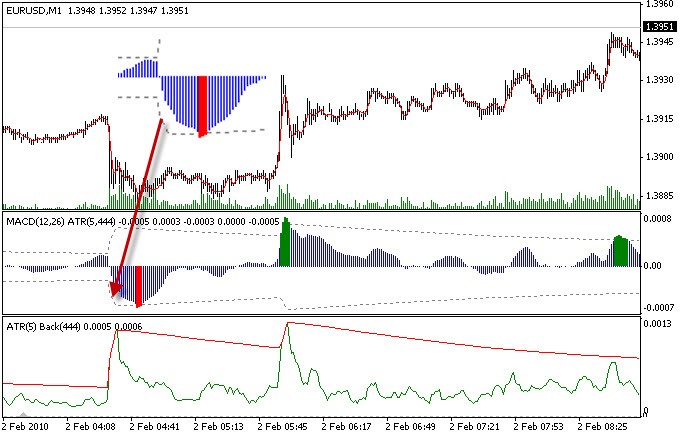Click the red bar in magnified histogram inset
The image size is (680, 435).
tap(202, 105)
